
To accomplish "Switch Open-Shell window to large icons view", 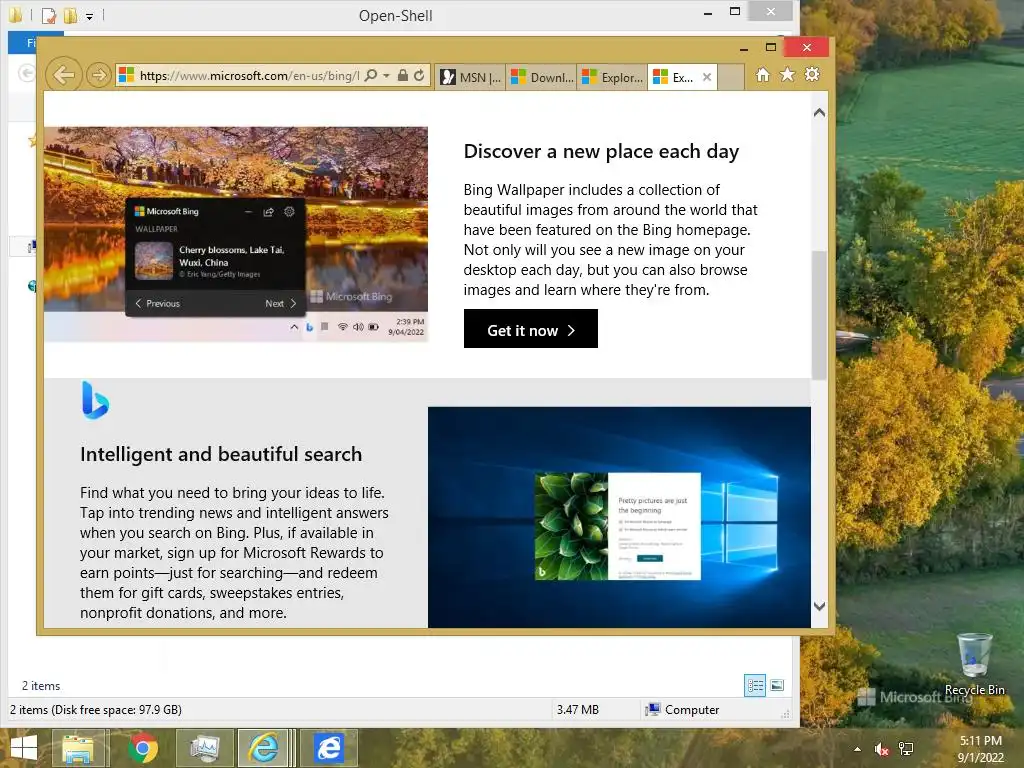I will pos(777,685).
